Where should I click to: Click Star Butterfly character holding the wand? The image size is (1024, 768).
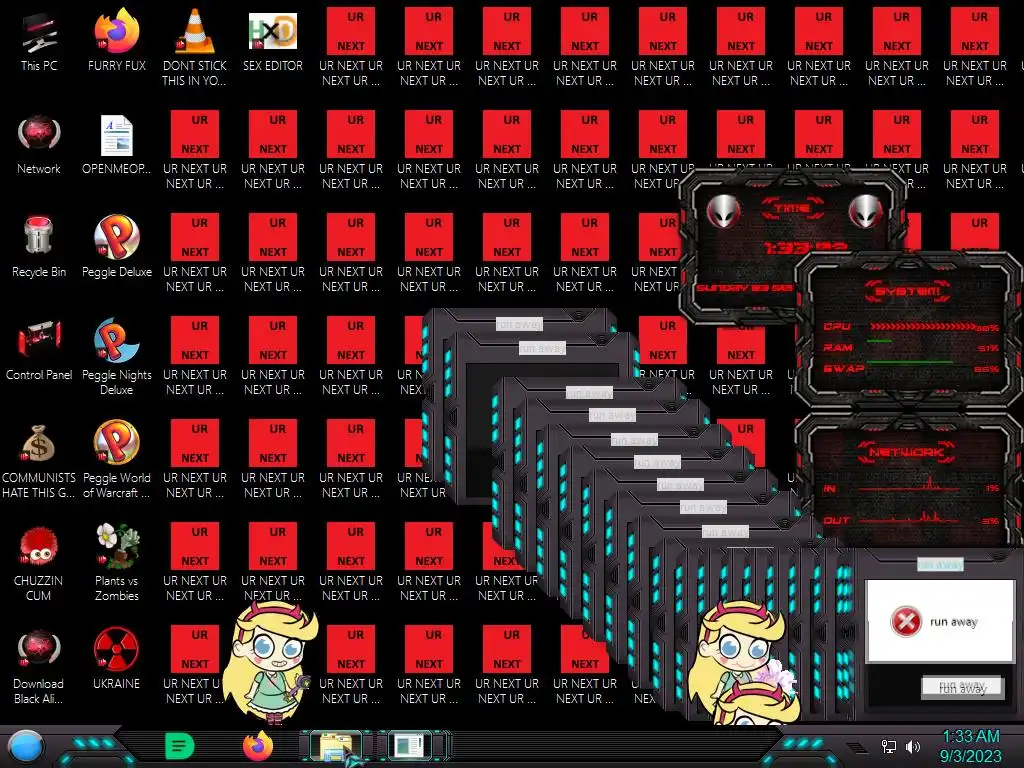pyautogui.click(x=270, y=663)
